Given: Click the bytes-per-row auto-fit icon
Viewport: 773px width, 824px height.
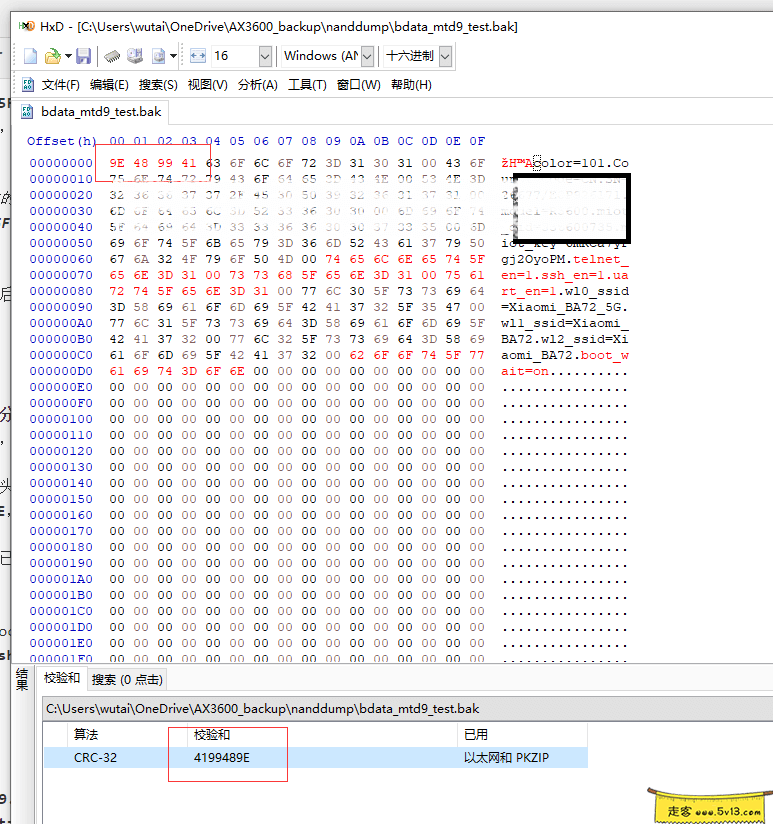Looking at the screenshot, I should pyautogui.click(x=198, y=56).
